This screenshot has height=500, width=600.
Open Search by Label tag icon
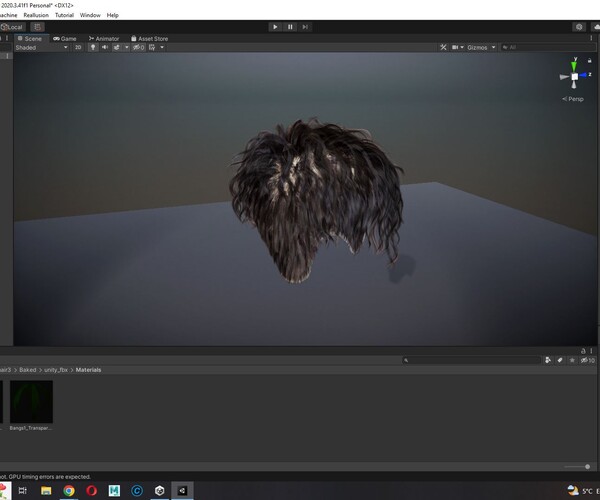point(560,360)
